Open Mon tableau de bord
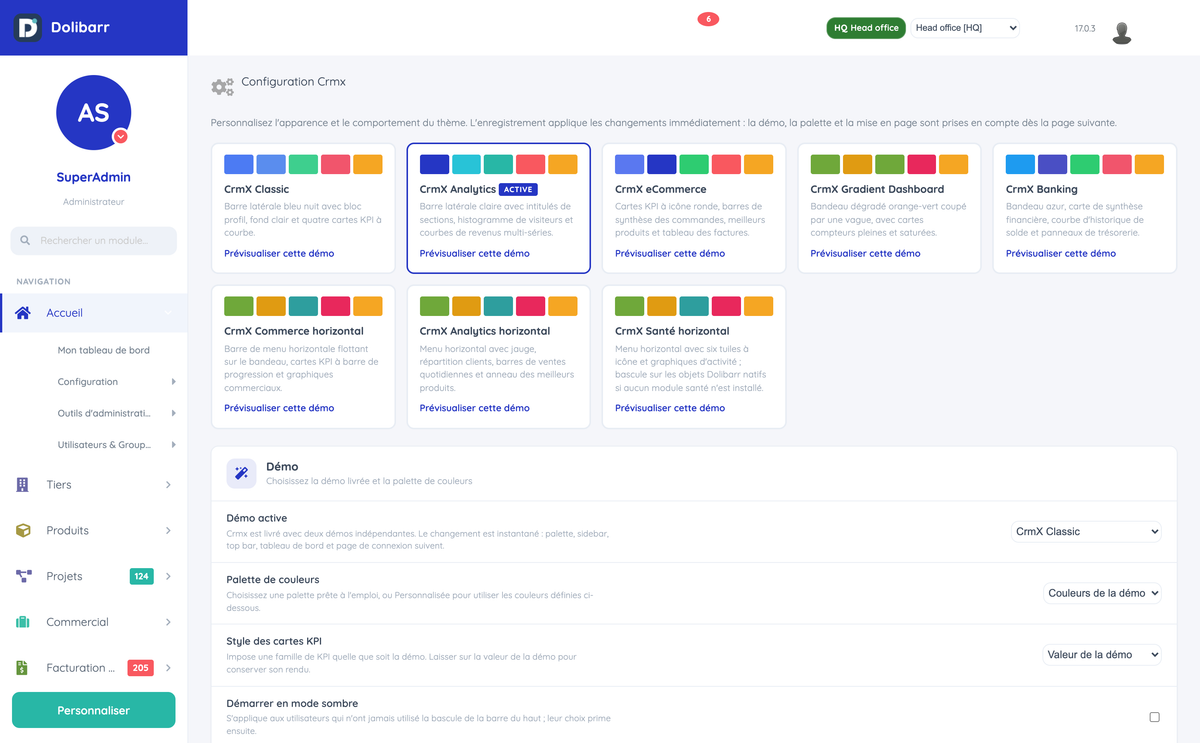This screenshot has width=1200, height=743. 103,350
